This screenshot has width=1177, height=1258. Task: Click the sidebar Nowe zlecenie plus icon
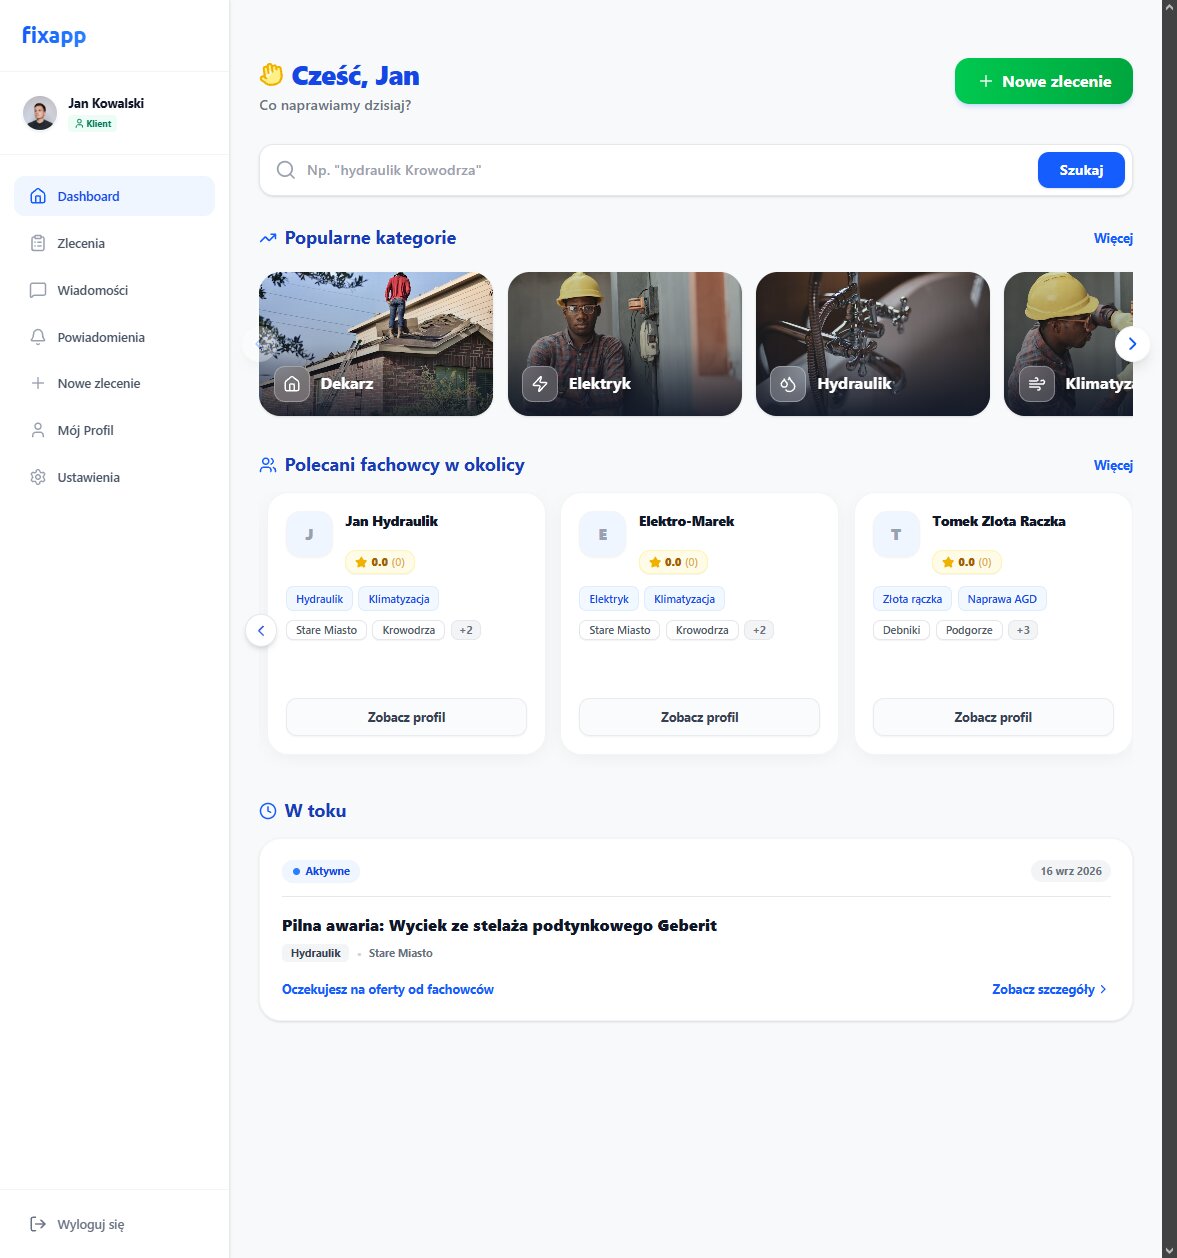click(38, 383)
